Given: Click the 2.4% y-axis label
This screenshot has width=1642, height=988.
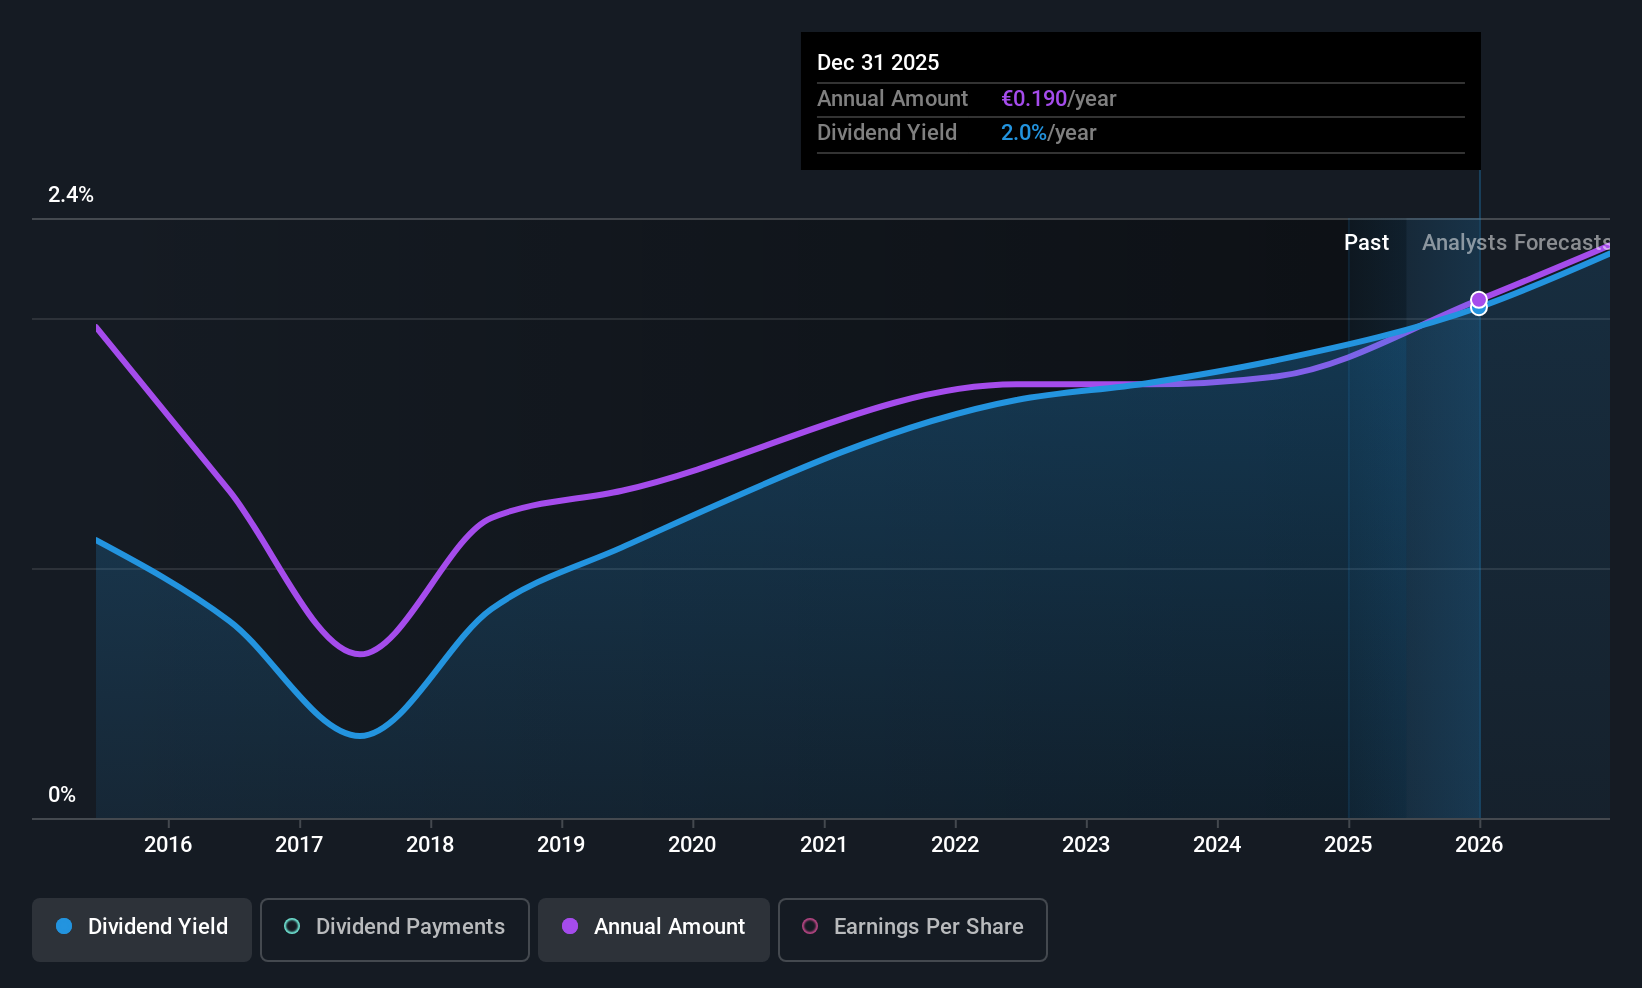Looking at the screenshot, I should (x=71, y=195).
